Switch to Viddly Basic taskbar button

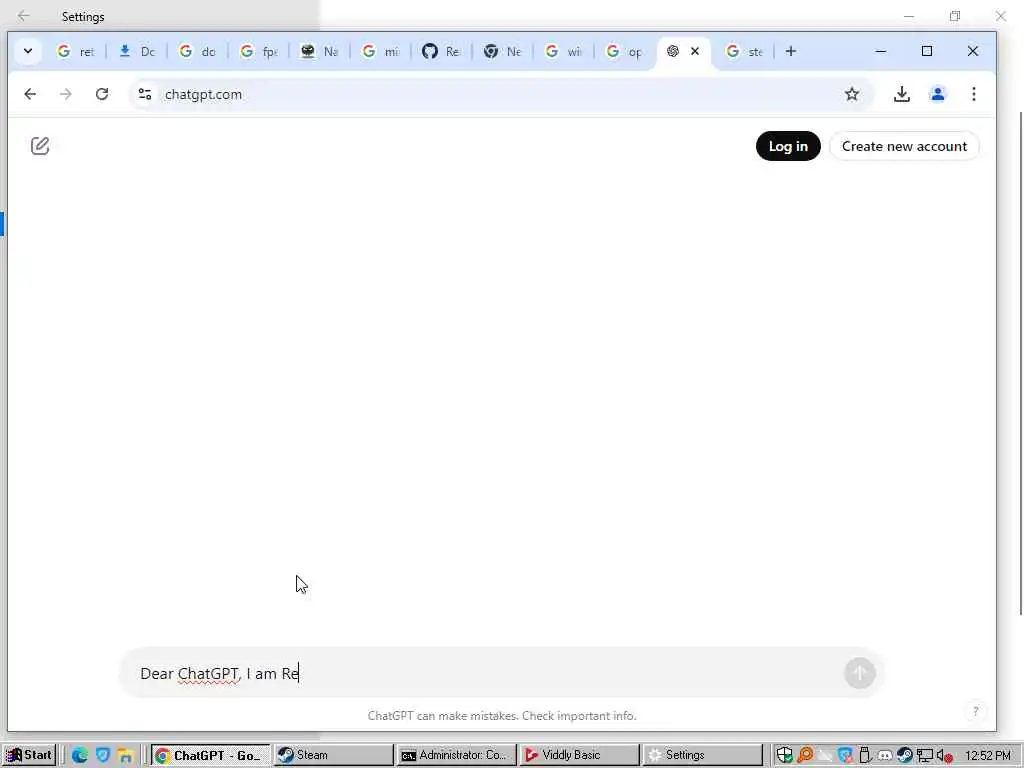pos(579,755)
